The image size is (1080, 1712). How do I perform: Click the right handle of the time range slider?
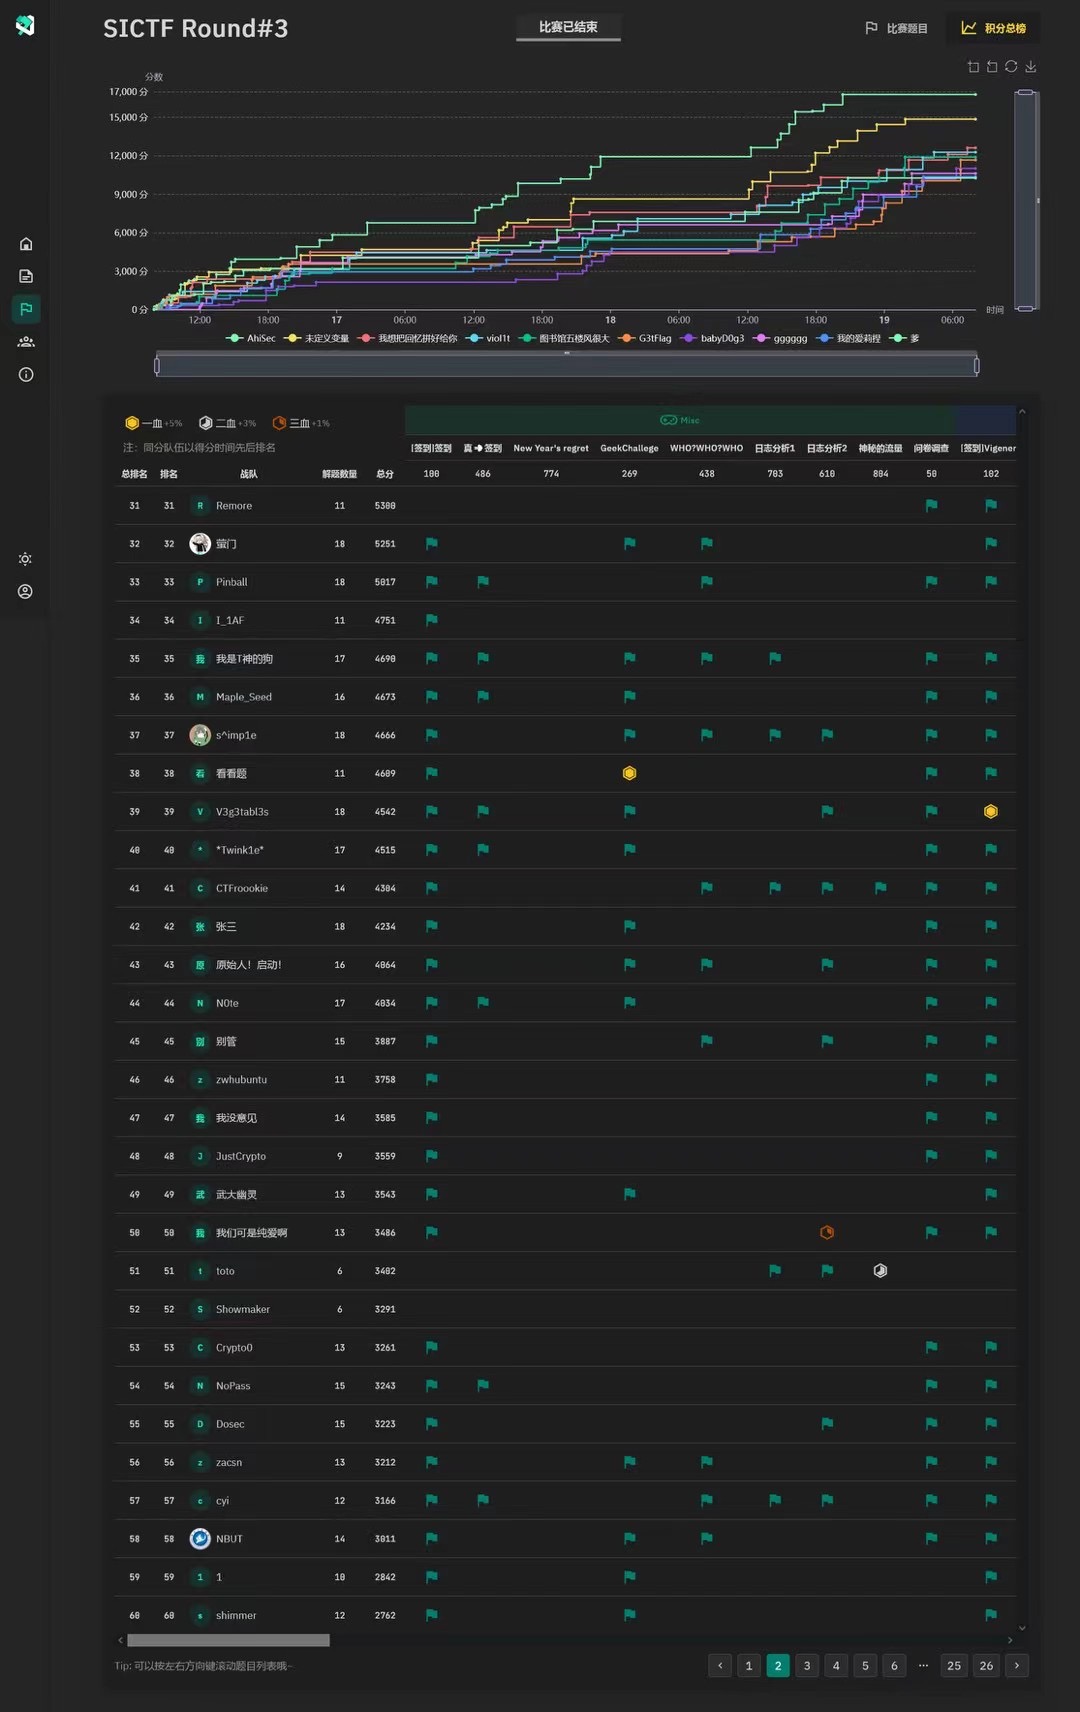pos(977,366)
